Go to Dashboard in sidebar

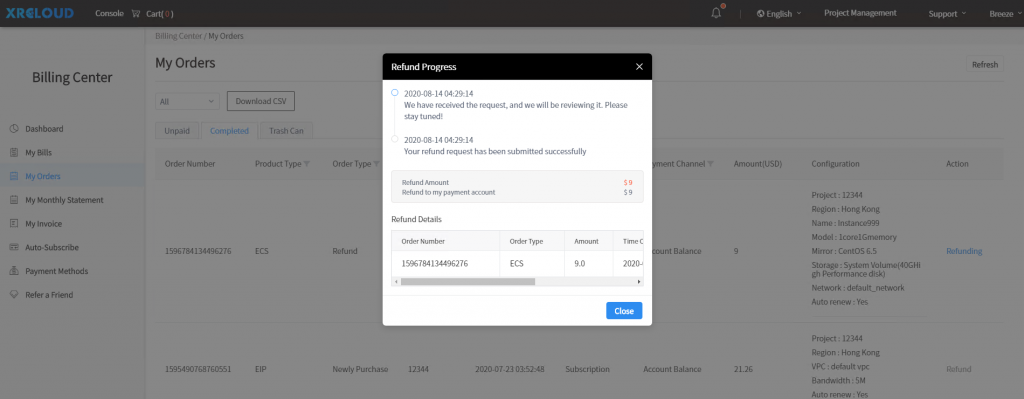coord(44,129)
